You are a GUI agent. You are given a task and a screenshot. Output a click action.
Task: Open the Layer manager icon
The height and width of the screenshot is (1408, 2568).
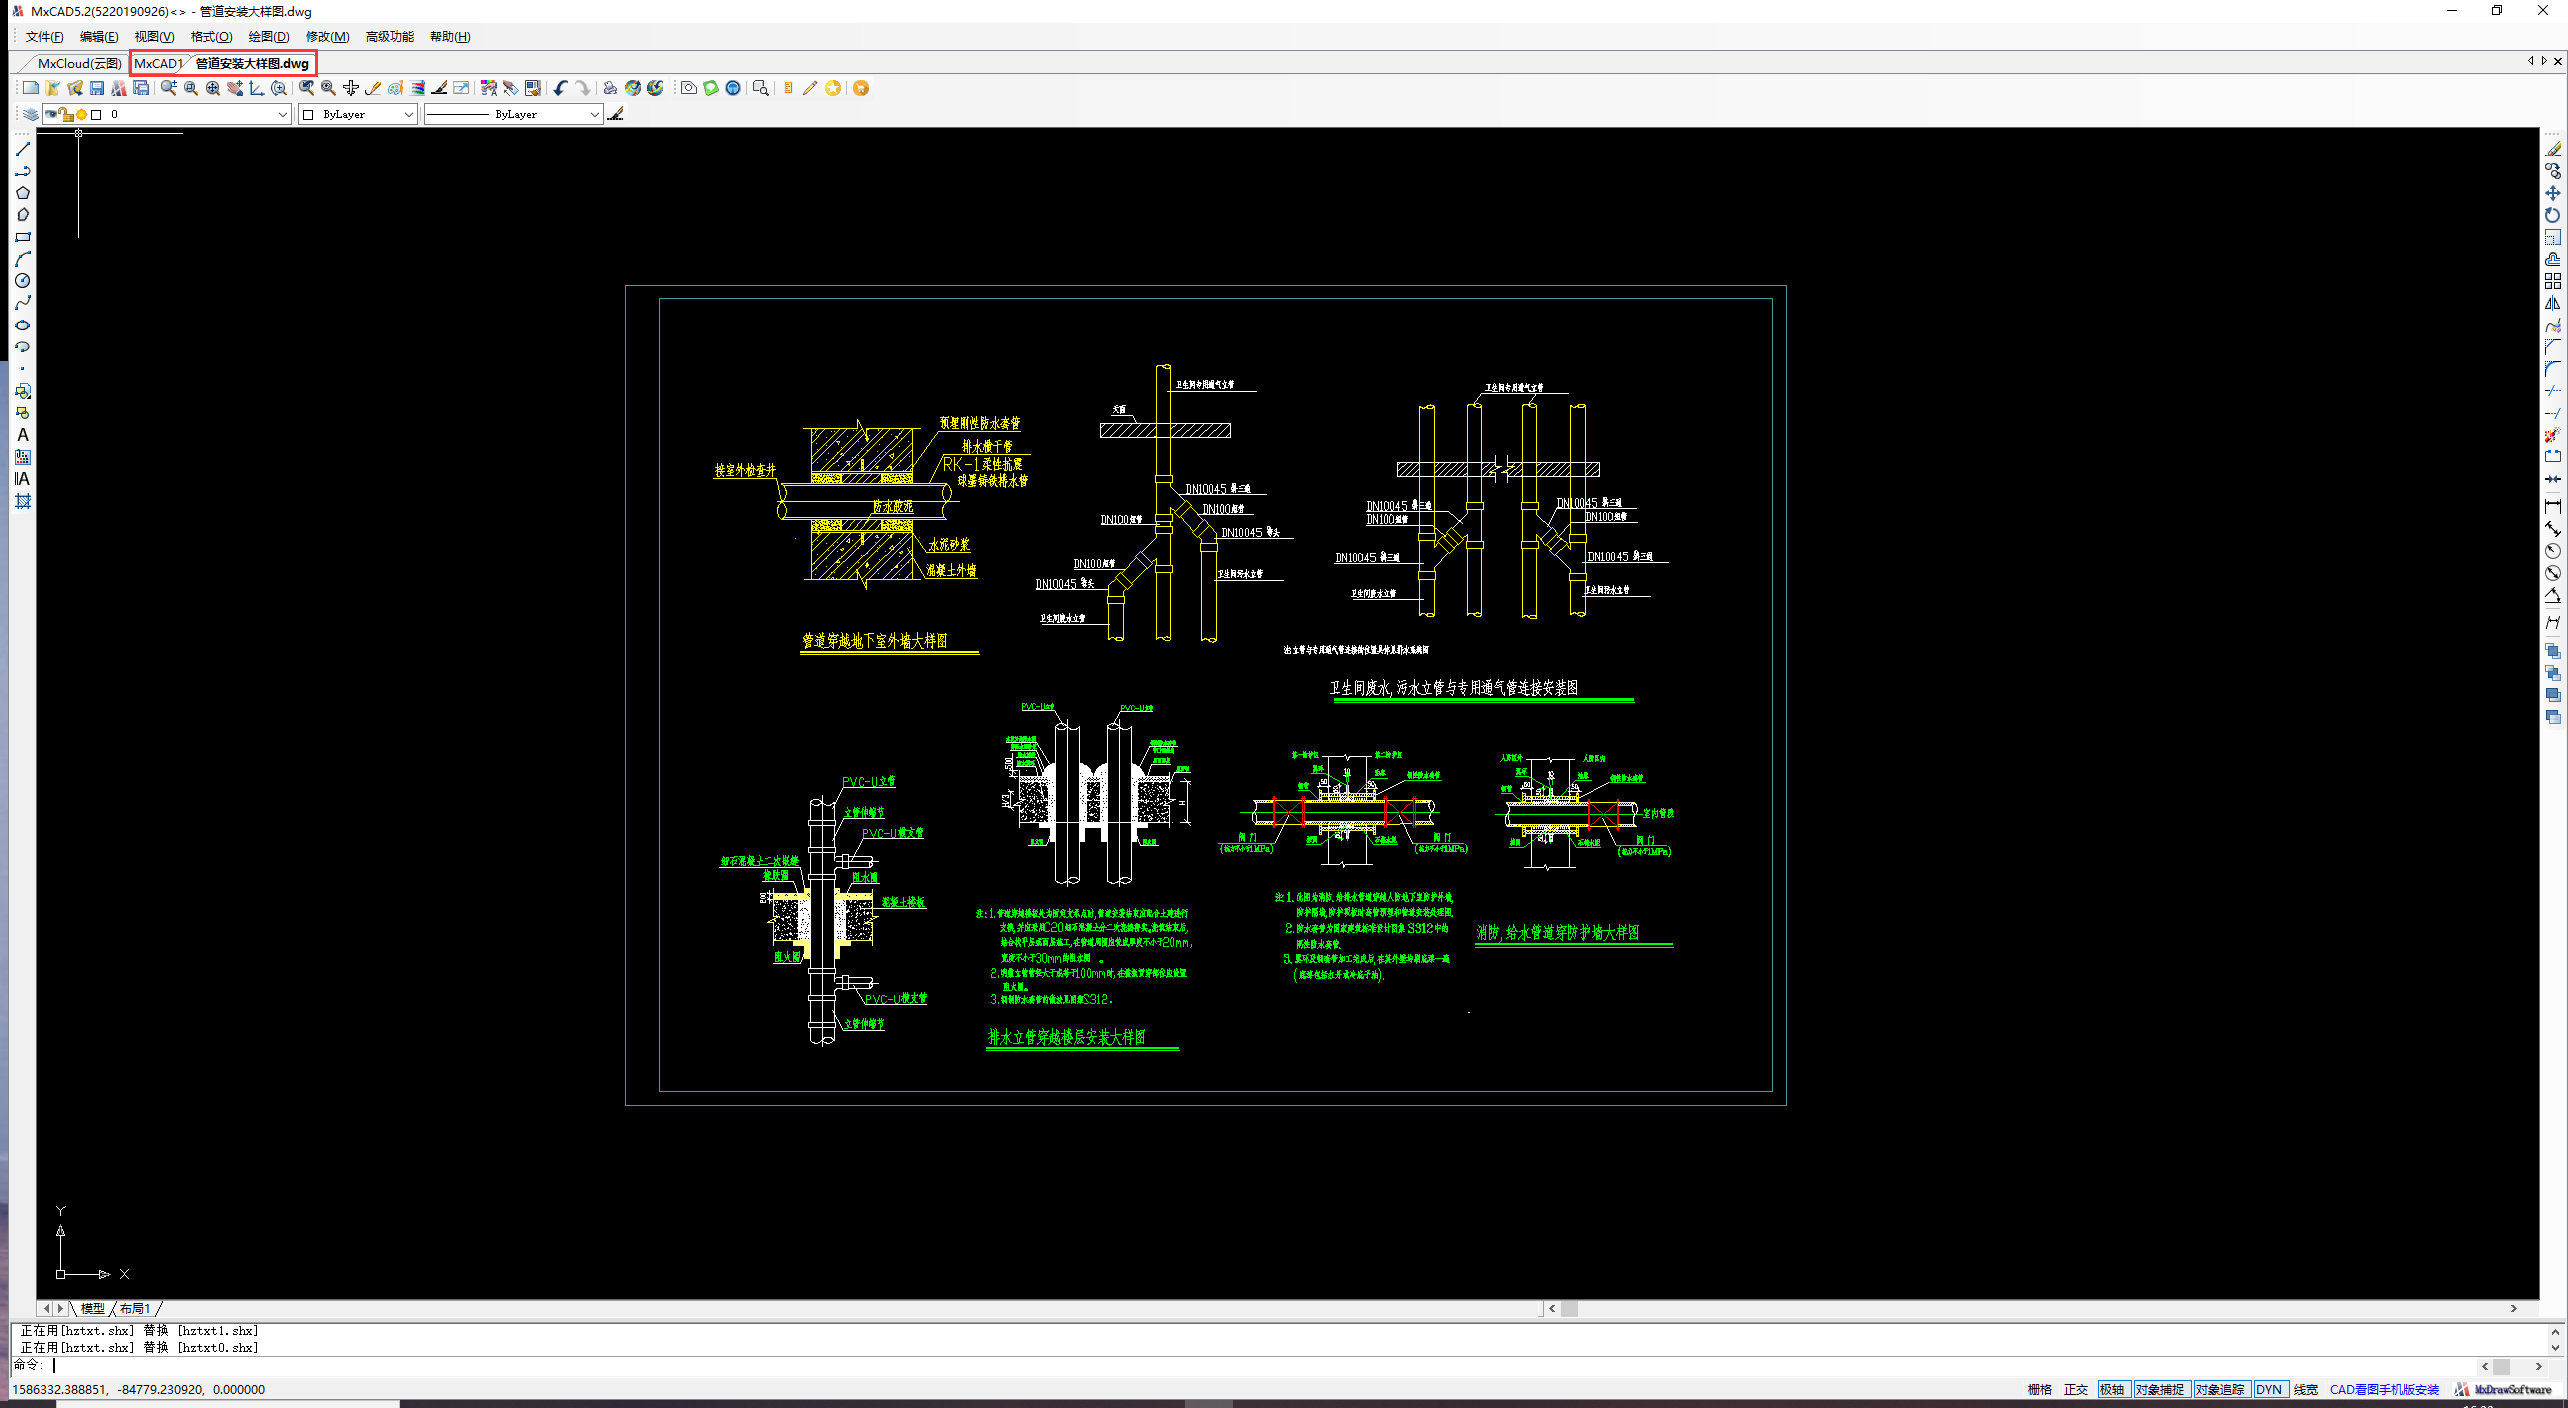click(x=31, y=114)
